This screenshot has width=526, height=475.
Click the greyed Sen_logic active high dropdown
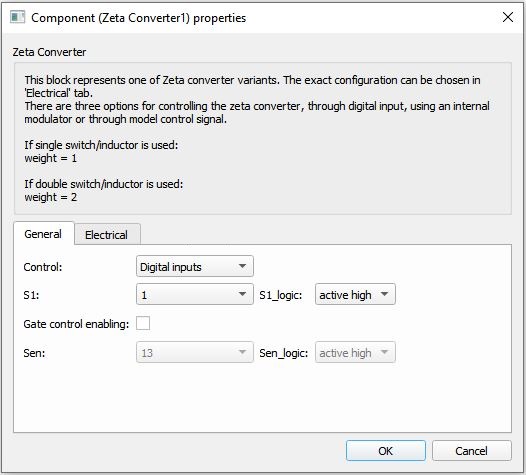tap(355, 353)
